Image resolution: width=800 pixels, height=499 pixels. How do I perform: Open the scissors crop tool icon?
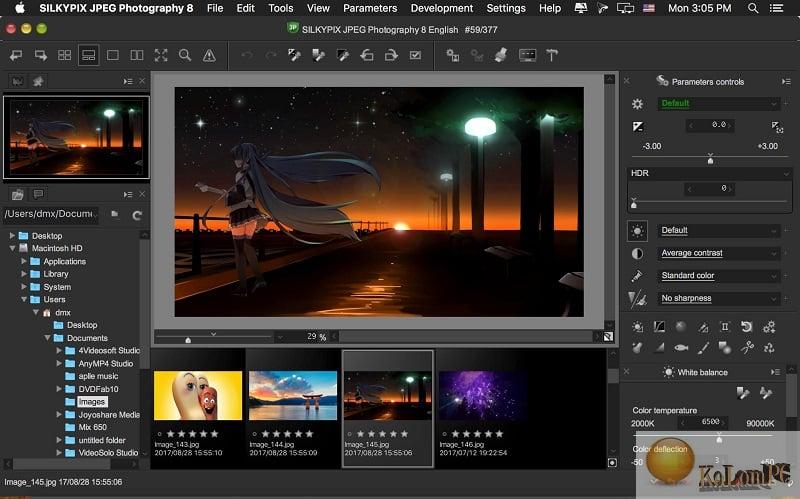pos(747,348)
